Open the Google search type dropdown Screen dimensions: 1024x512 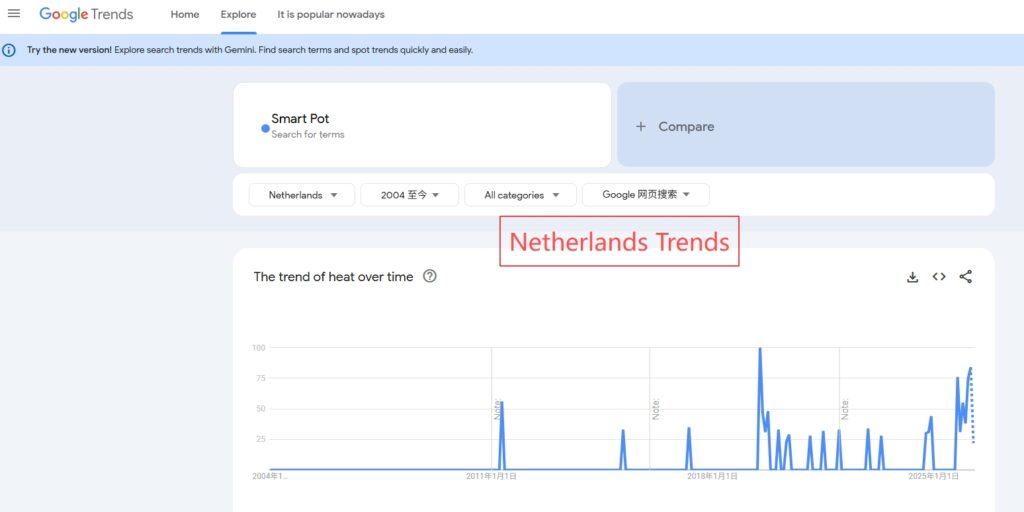point(646,195)
